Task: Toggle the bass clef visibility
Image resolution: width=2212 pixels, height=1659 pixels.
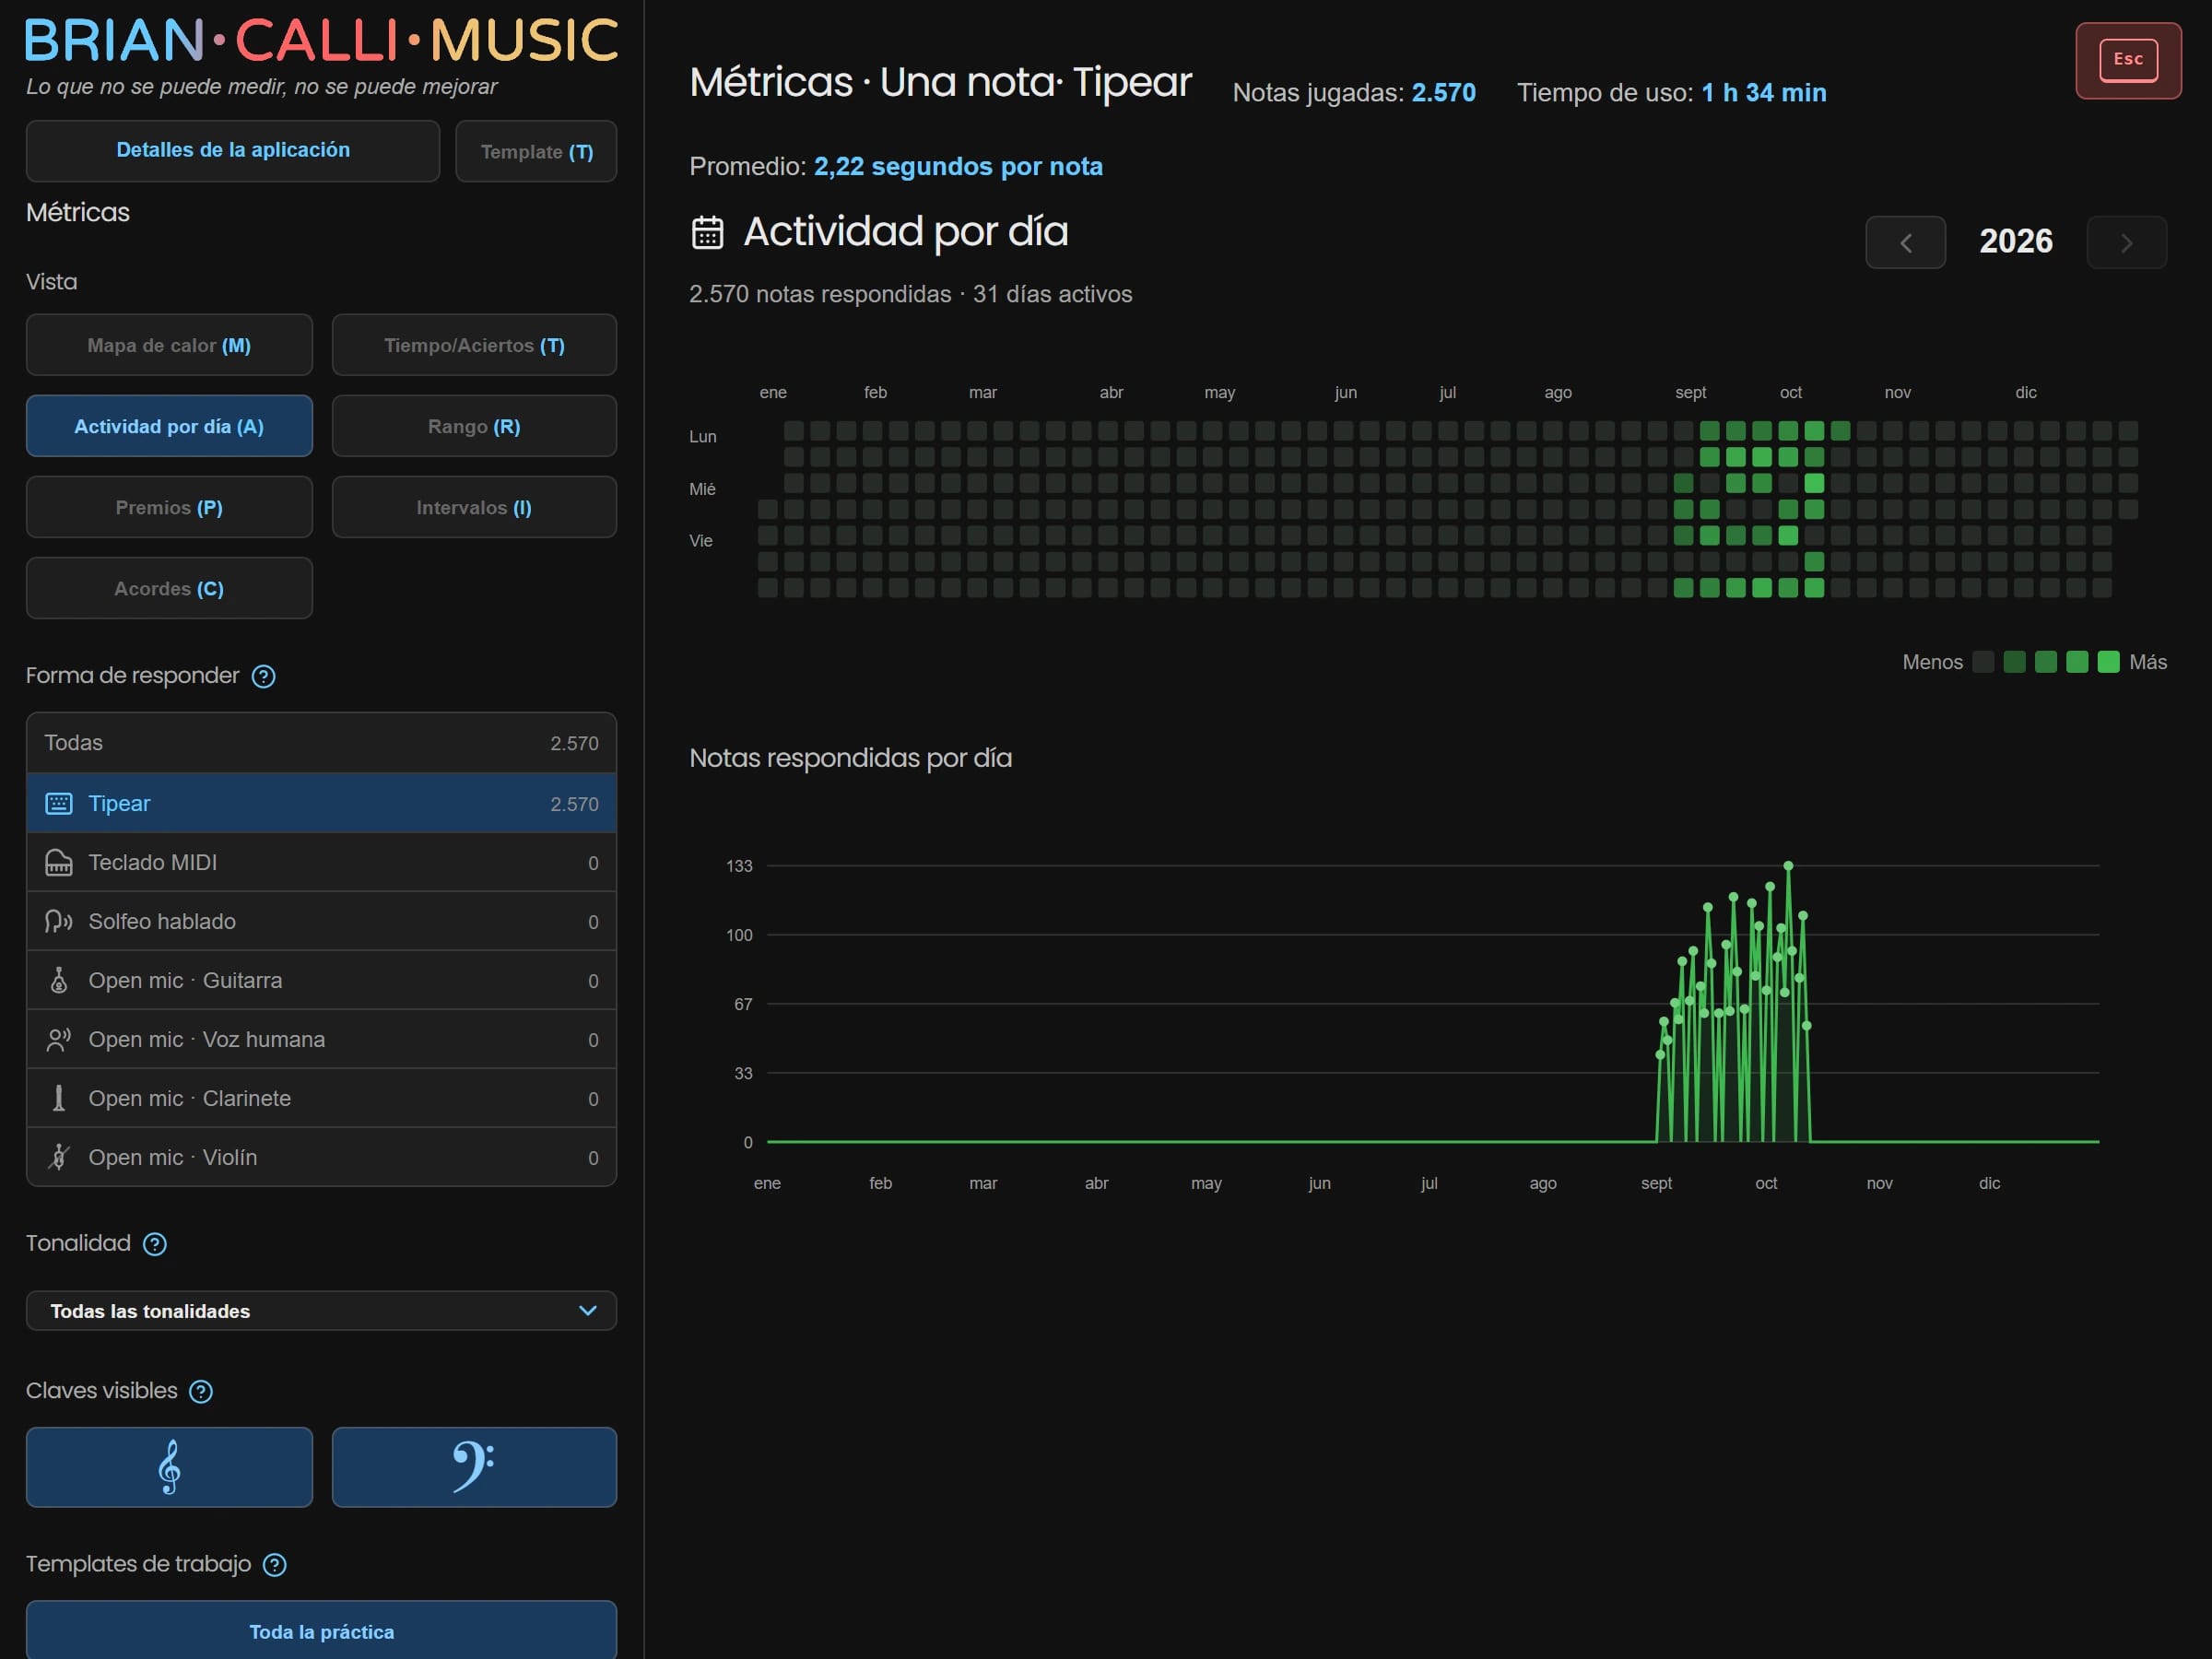Action: 474,1468
